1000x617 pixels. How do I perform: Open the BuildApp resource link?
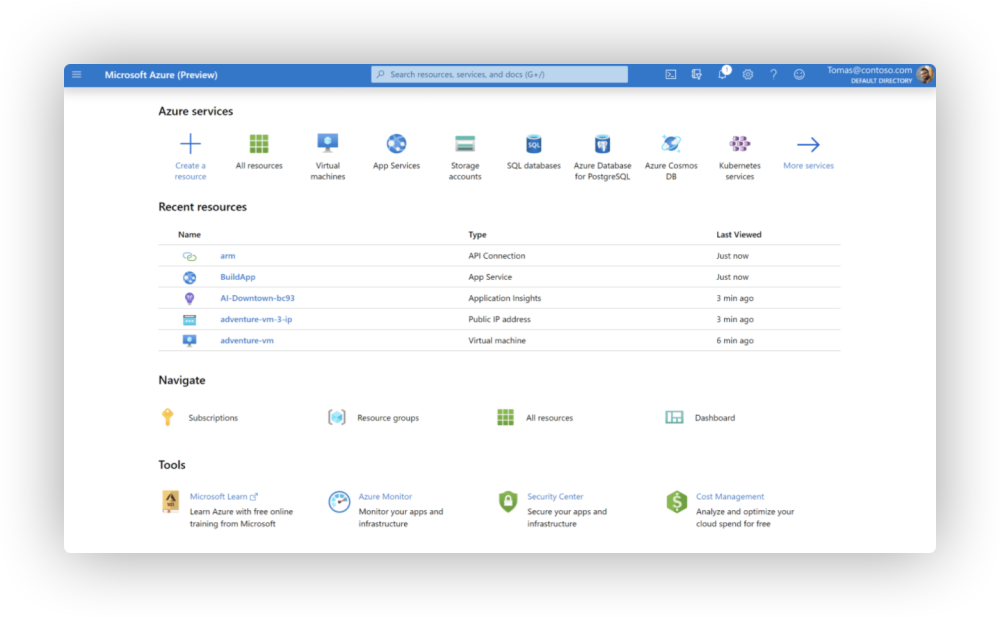[238, 277]
